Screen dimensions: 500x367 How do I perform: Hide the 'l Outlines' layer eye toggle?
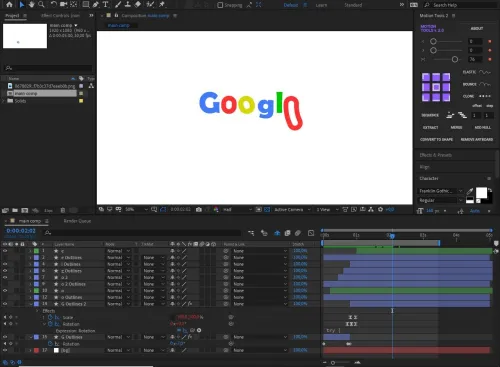[x=5, y=264]
